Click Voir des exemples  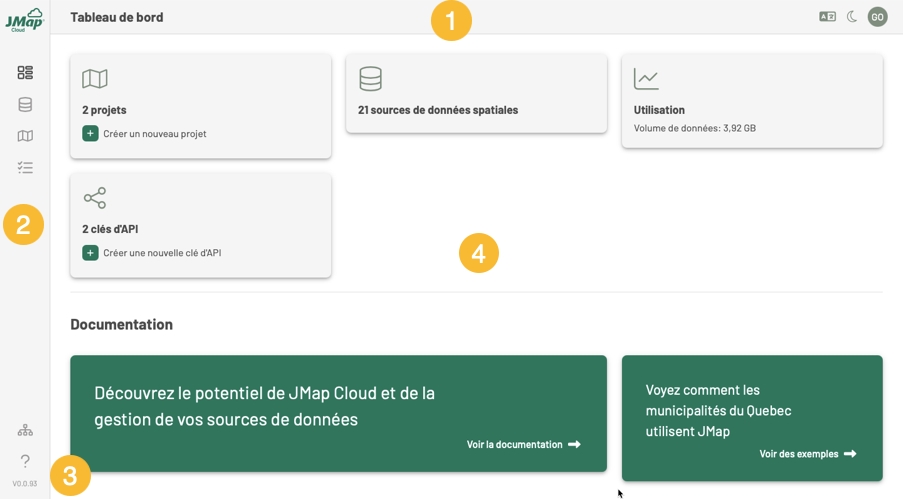807,454
